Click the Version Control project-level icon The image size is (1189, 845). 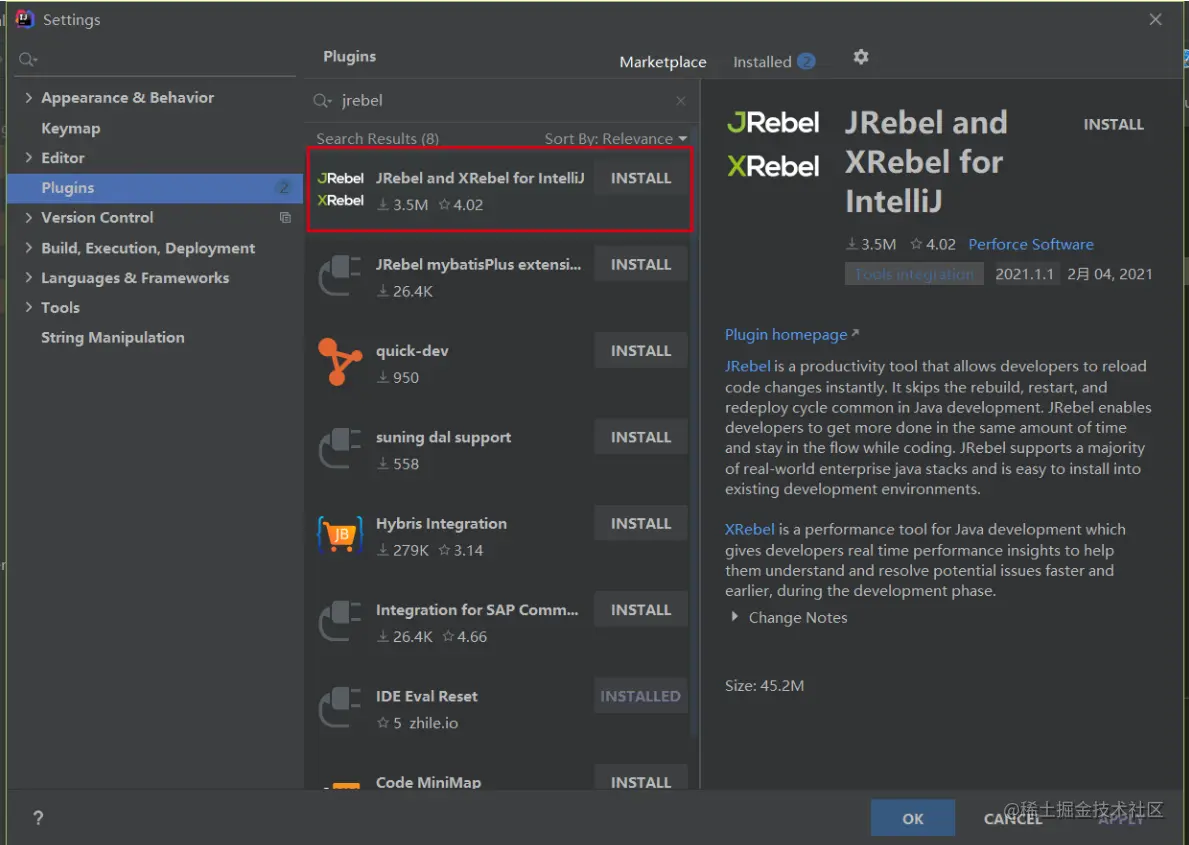[x=285, y=218]
